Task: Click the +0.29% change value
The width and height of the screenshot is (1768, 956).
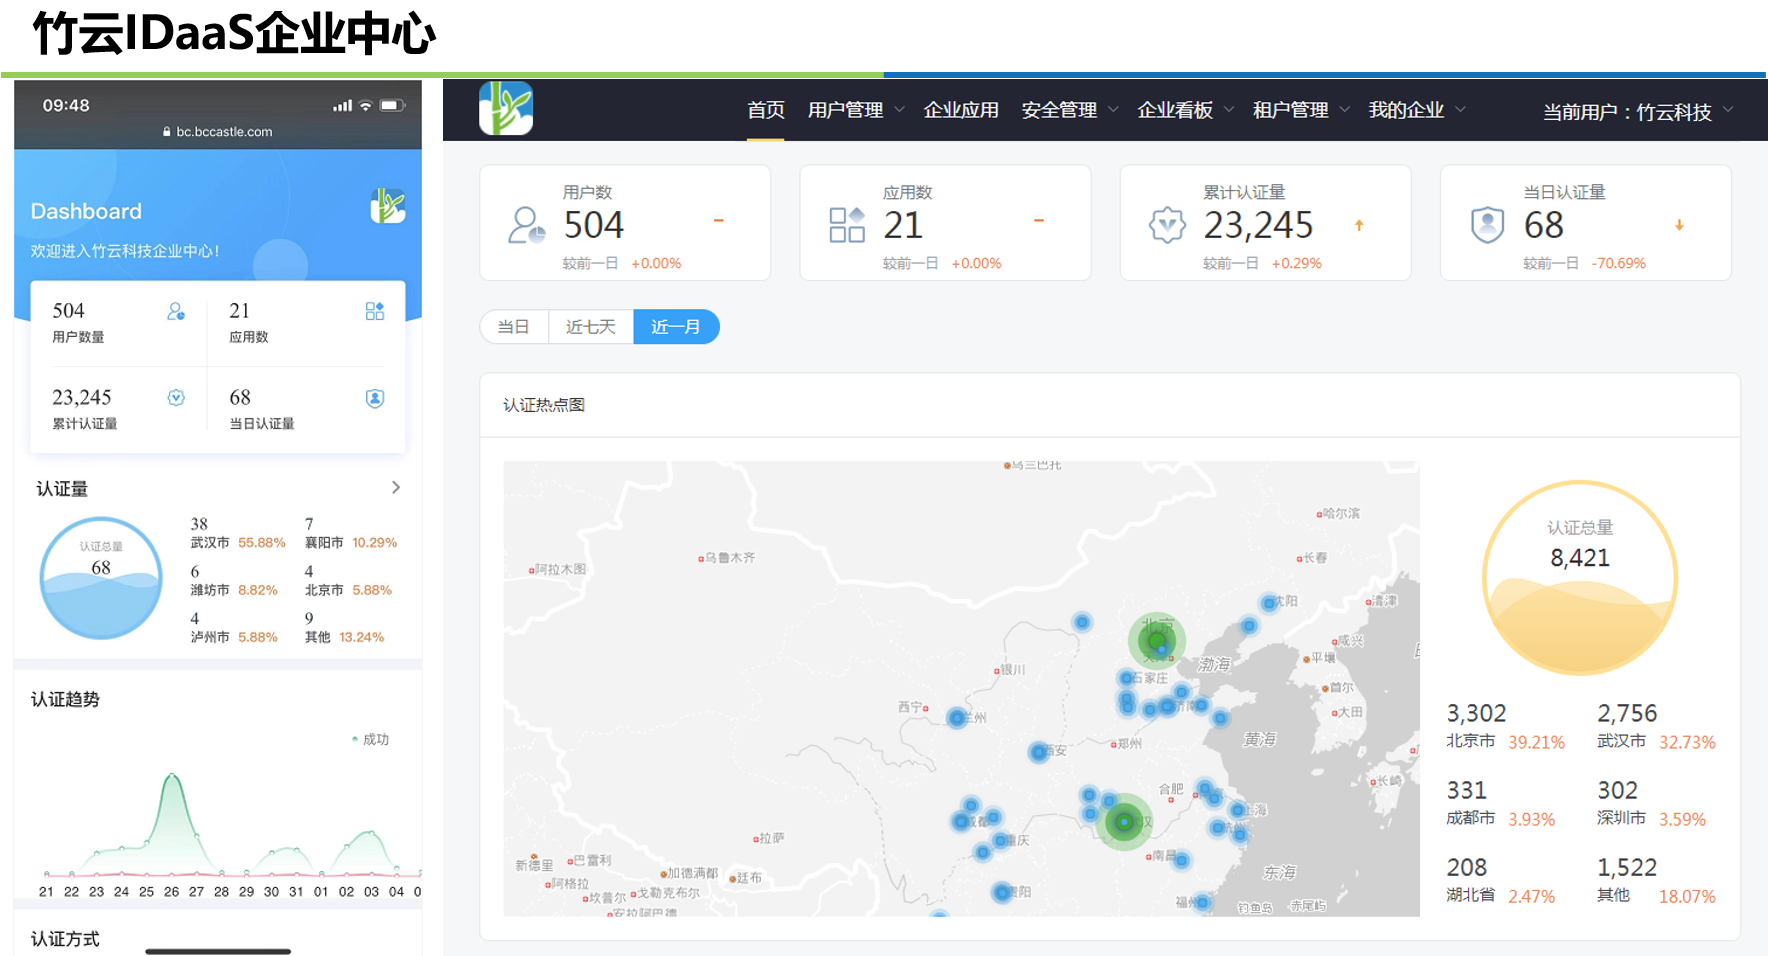Action: 1296,263
